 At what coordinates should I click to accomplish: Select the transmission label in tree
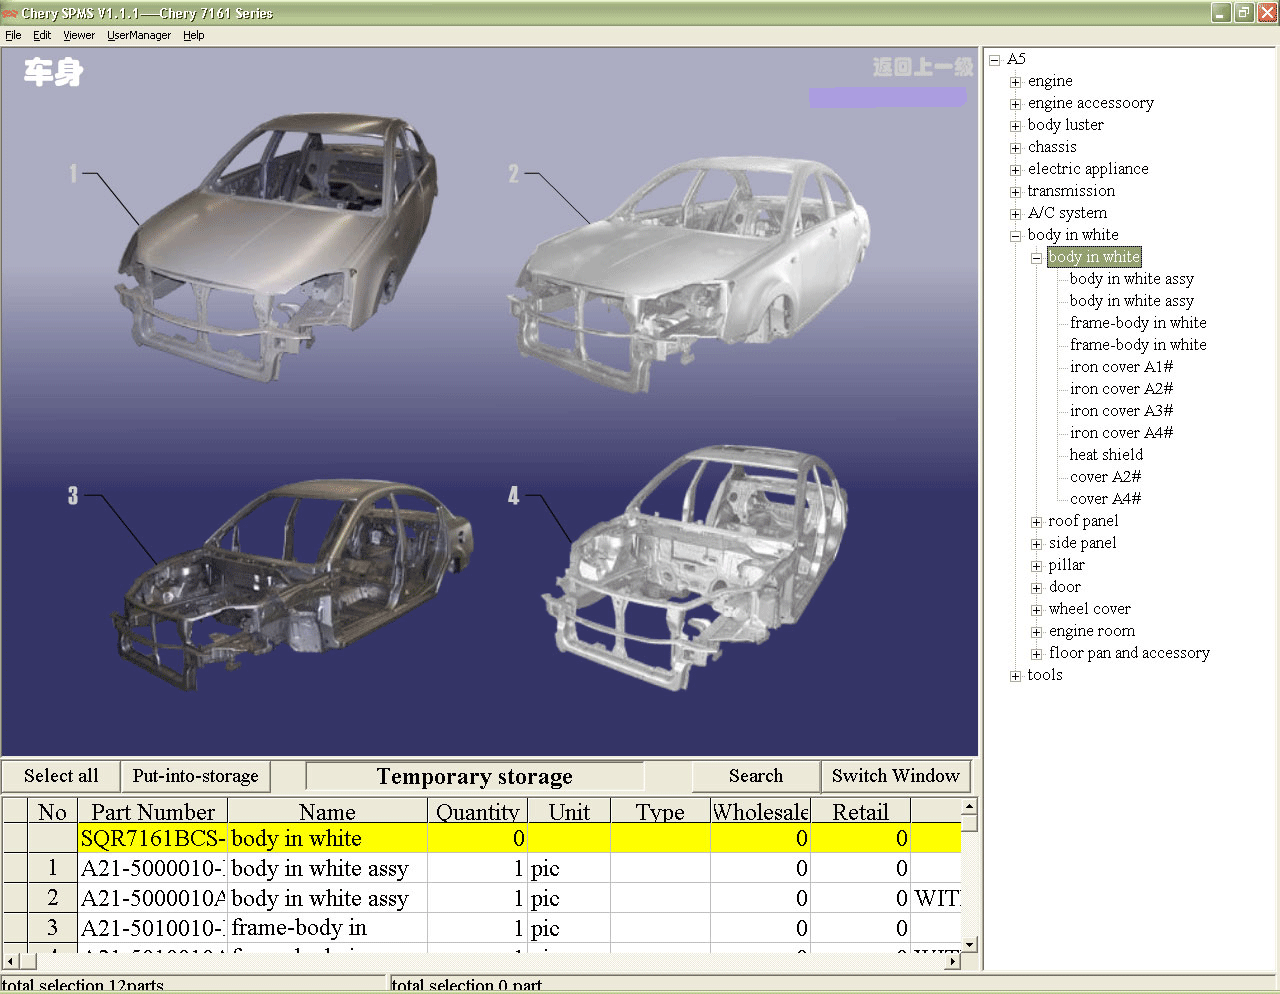point(1071,191)
